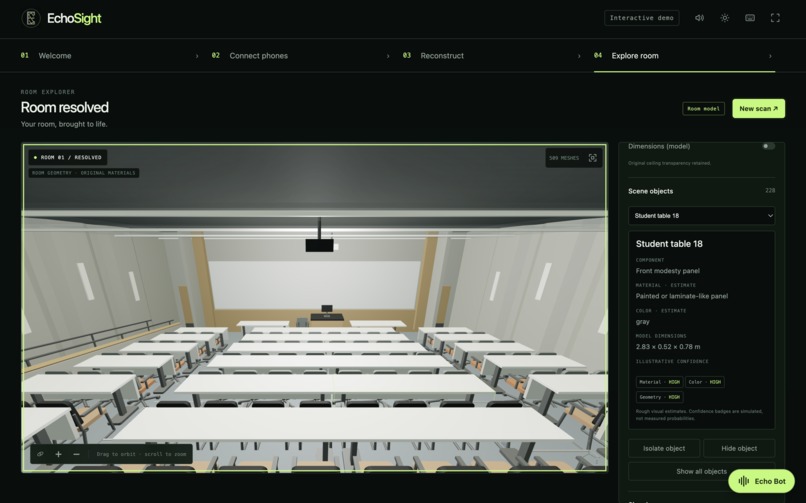Toggle sound with the speaker icon
806x503 pixels.
tap(699, 18)
